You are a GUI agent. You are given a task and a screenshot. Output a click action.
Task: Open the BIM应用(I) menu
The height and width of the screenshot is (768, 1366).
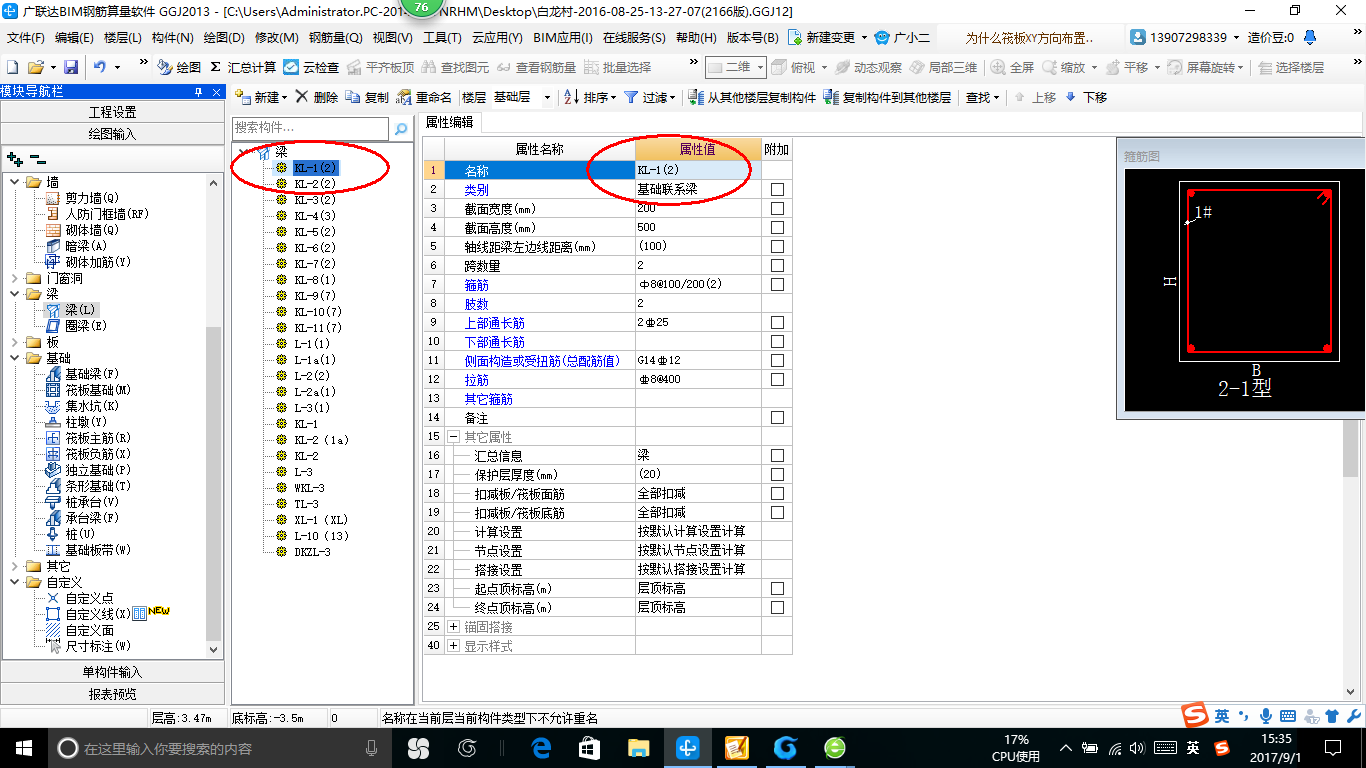pos(563,38)
